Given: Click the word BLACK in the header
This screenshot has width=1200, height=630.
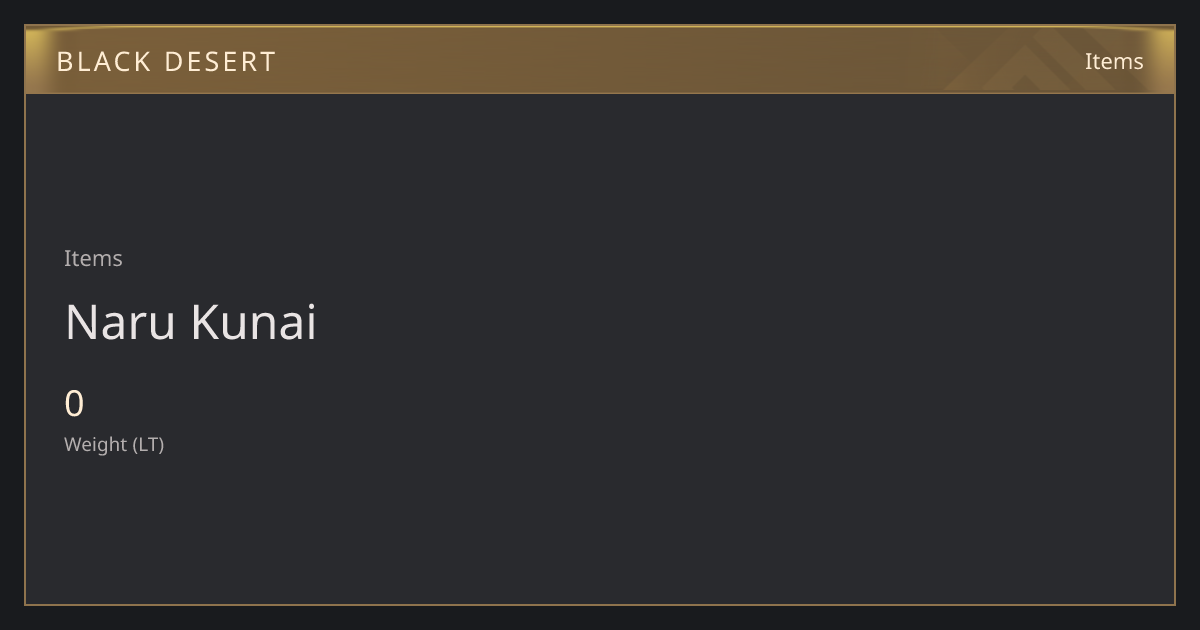Looking at the screenshot, I should coord(103,61).
